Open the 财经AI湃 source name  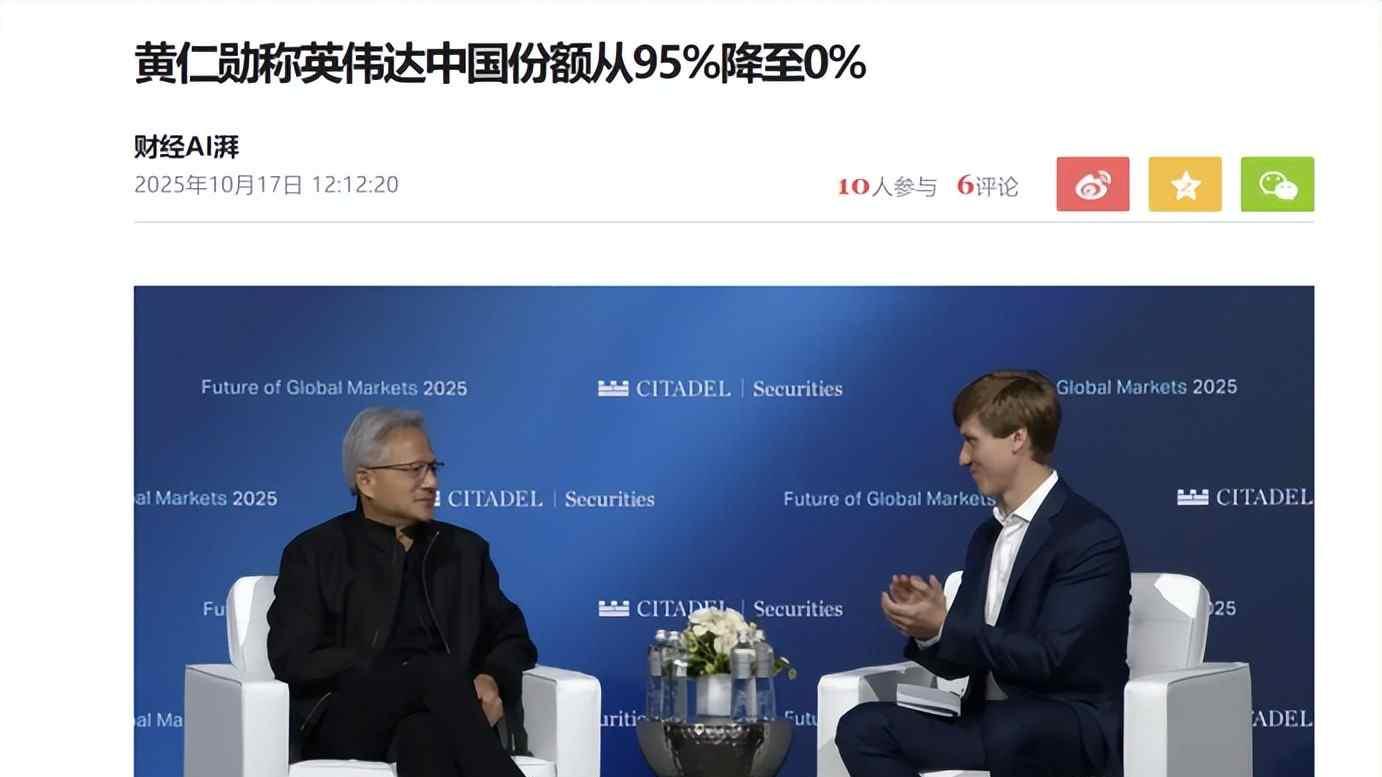tap(187, 147)
